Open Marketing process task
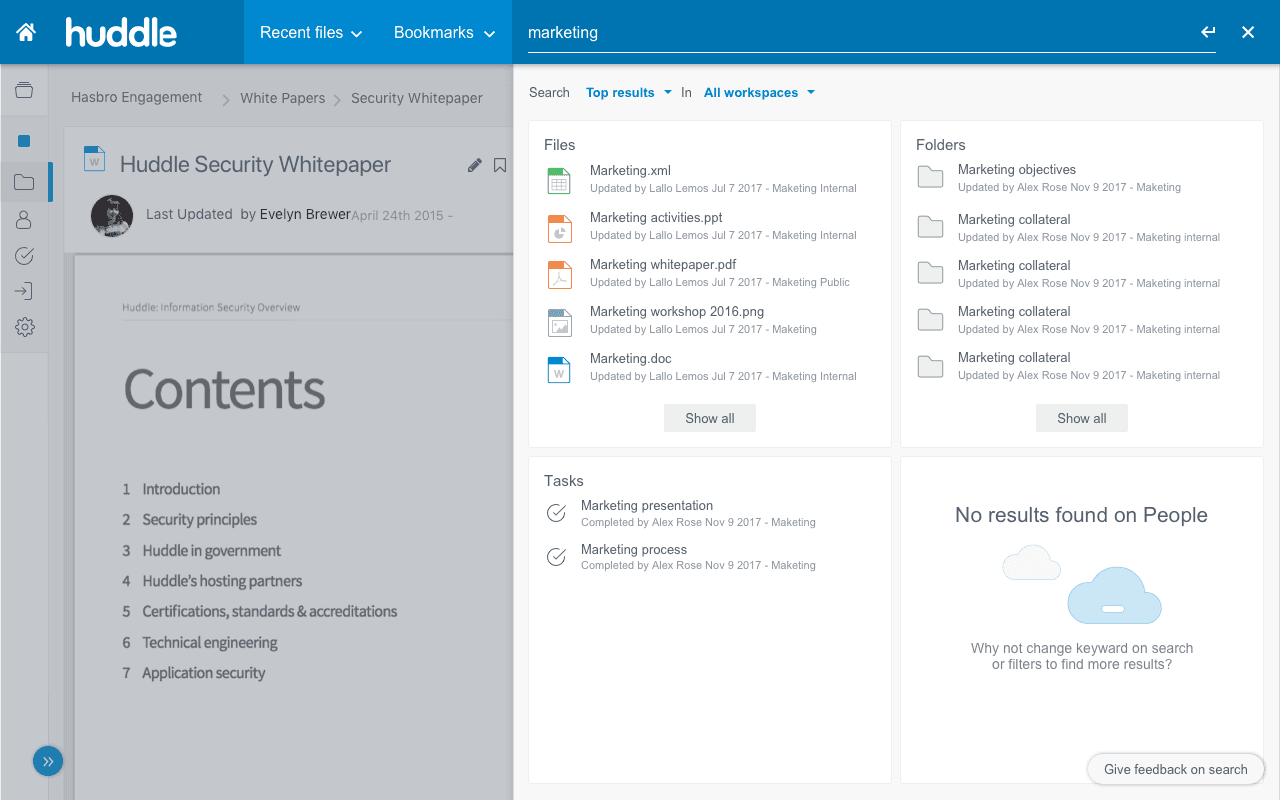The height and width of the screenshot is (800, 1280). (x=634, y=549)
